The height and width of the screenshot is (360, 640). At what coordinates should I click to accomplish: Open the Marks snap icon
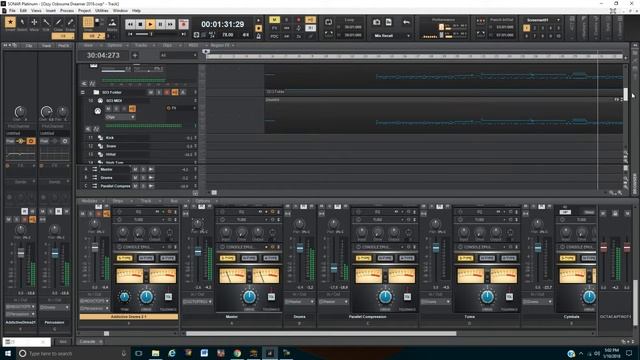click(112, 22)
